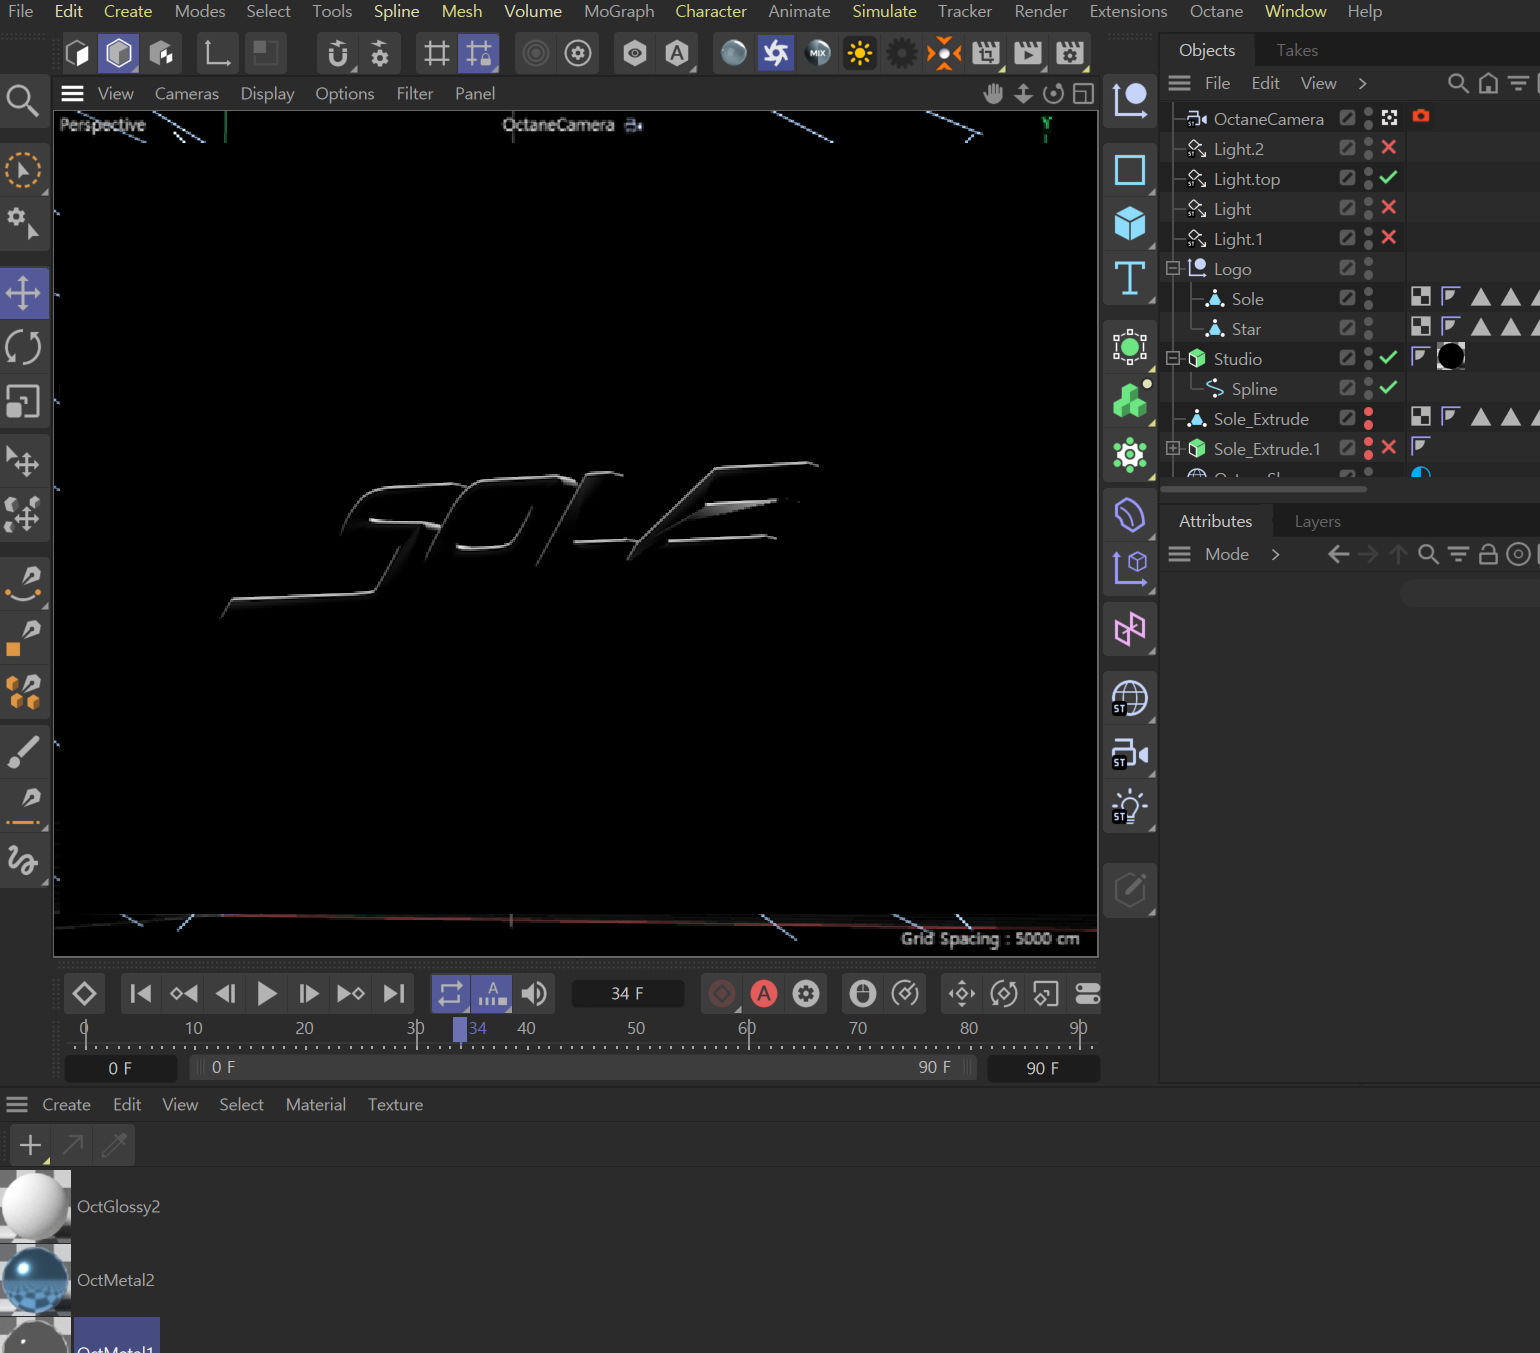
Task: Click the timeline playhead at frame 34
Action: point(460,1029)
